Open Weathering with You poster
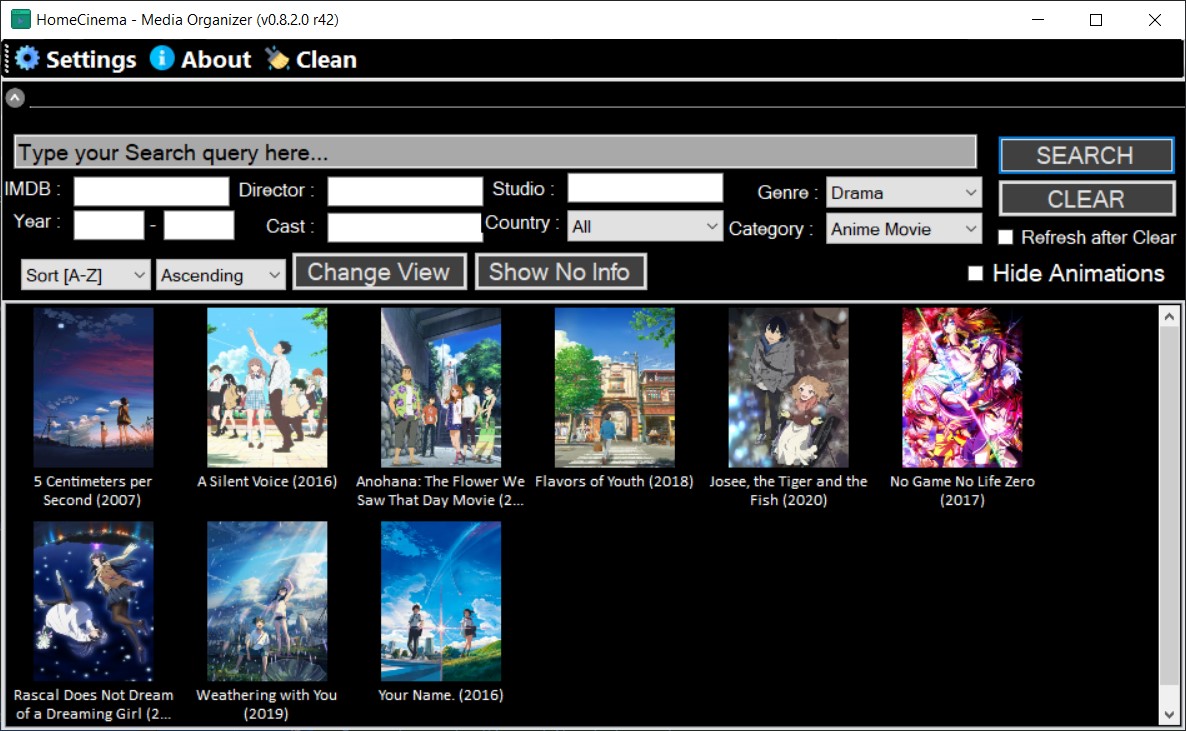The width and height of the screenshot is (1186, 731). [267, 601]
